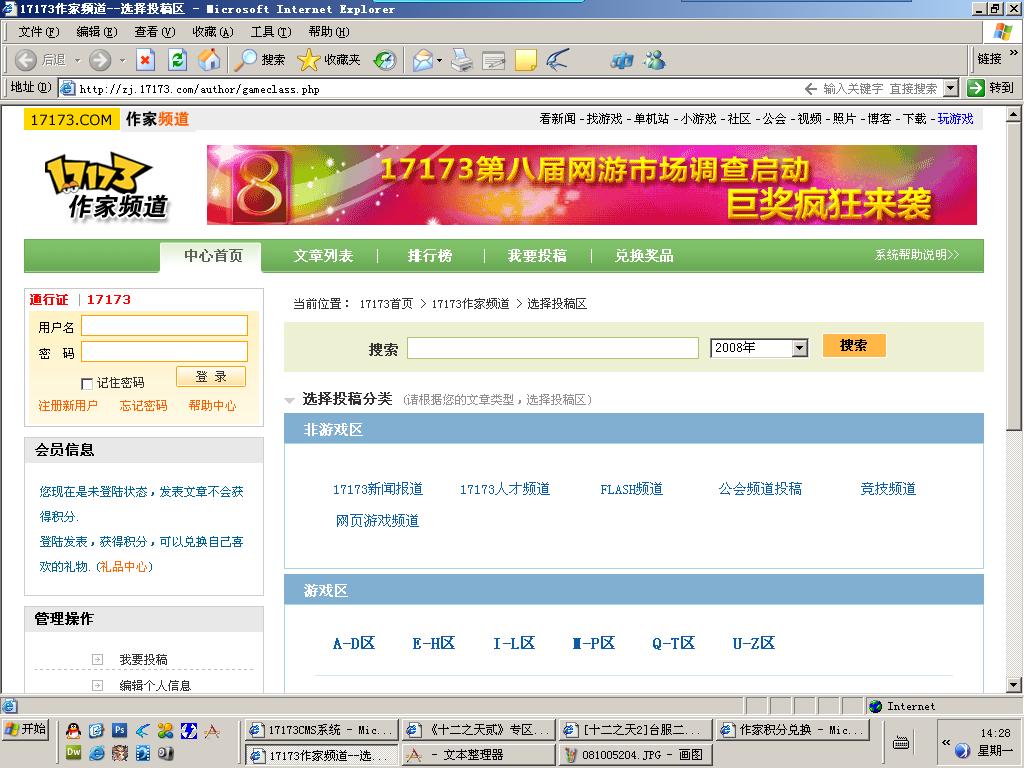
Task: Open the address bar dropdown arrow
Action: click(952, 88)
